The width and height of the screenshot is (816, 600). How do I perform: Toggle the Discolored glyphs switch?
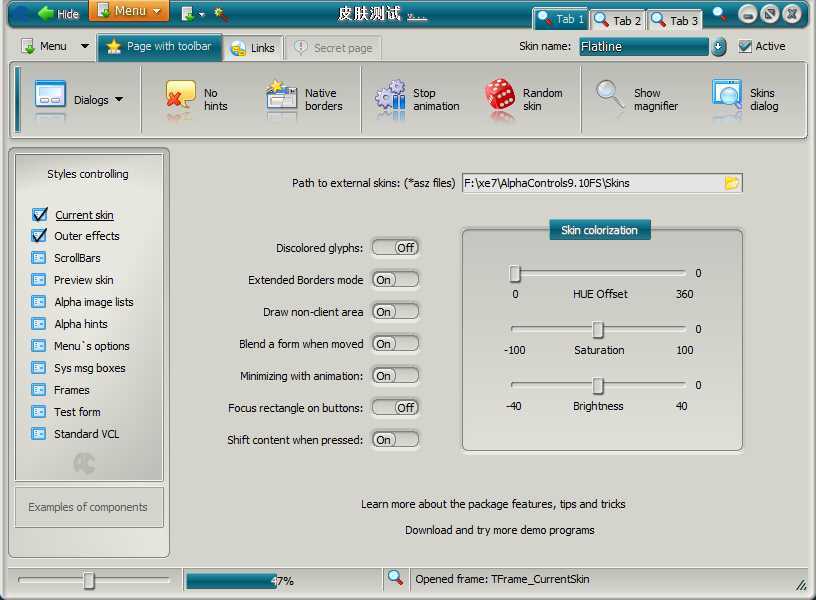click(395, 247)
